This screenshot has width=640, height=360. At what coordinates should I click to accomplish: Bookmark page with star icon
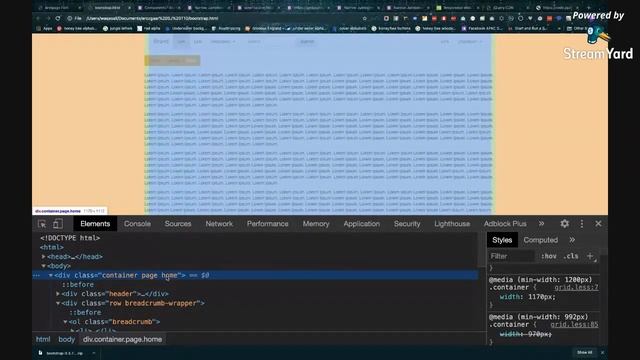tap(364, 18)
